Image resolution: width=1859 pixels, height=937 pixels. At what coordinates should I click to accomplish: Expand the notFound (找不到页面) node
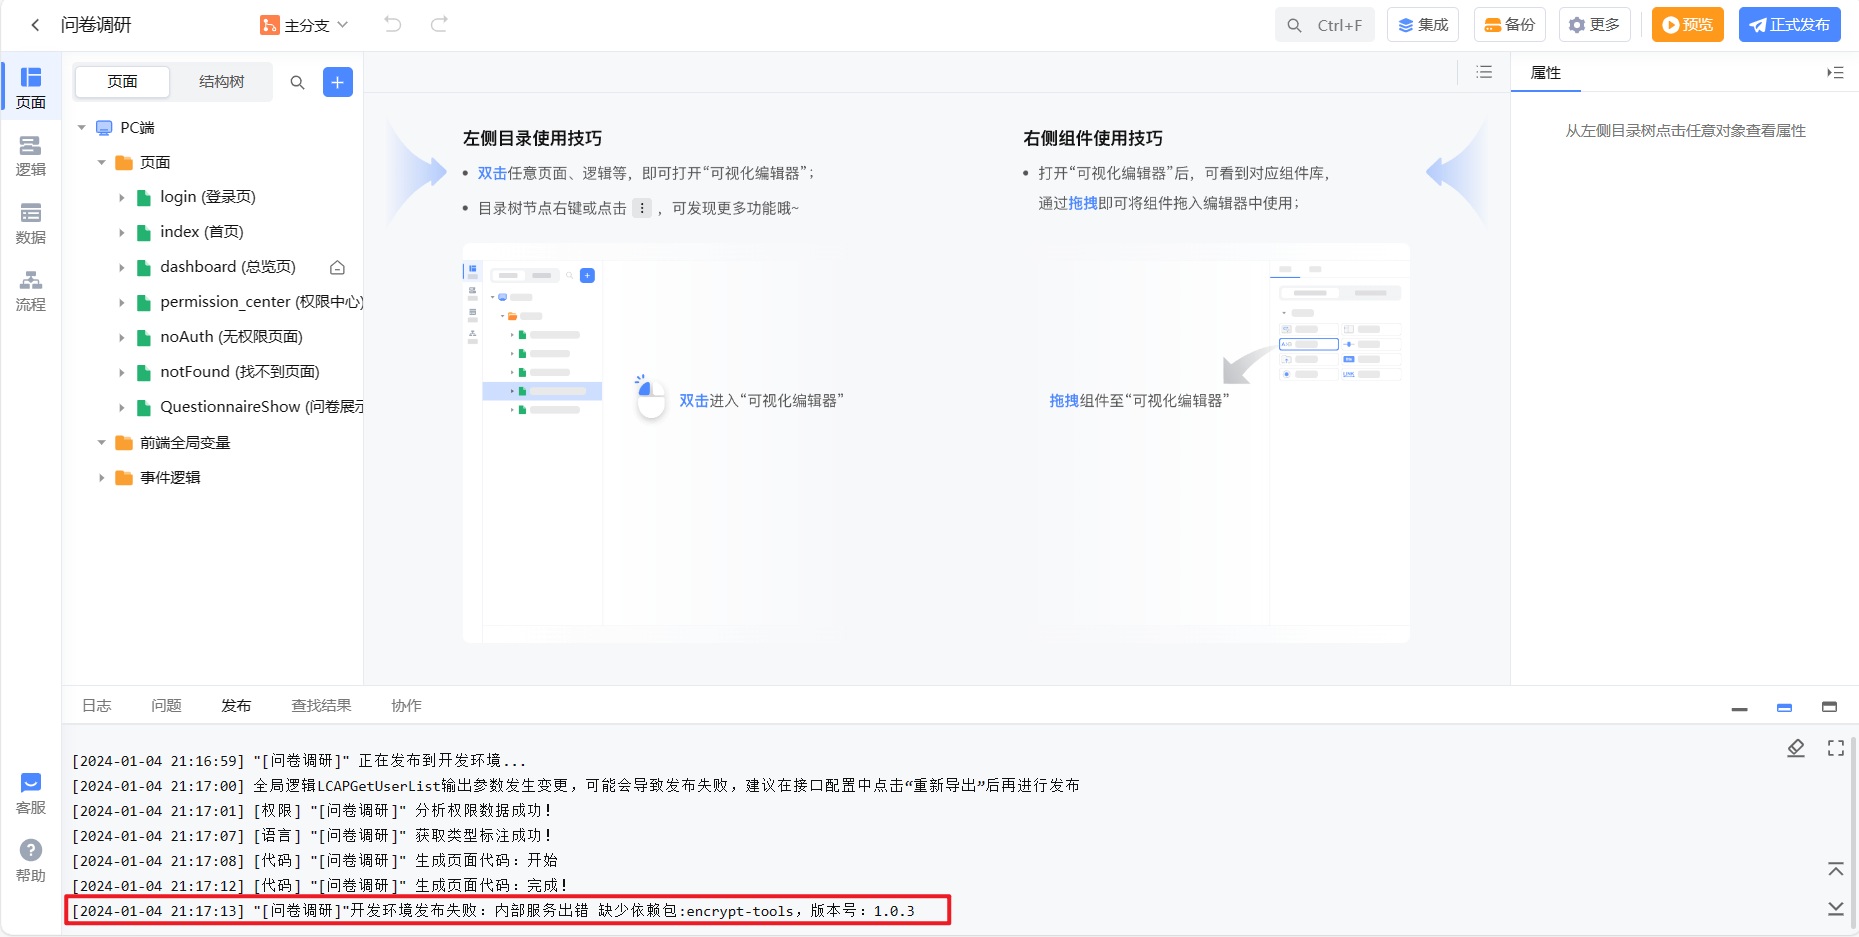pyautogui.click(x=122, y=373)
